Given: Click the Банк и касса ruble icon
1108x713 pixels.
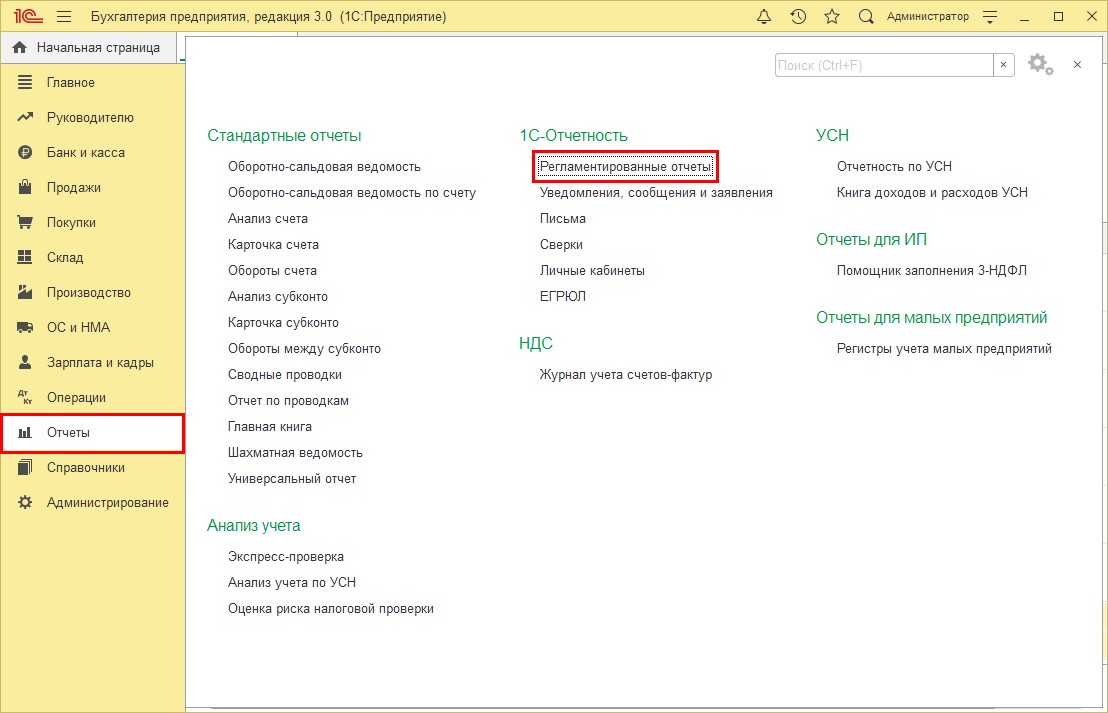Looking at the screenshot, I should 25,152.
